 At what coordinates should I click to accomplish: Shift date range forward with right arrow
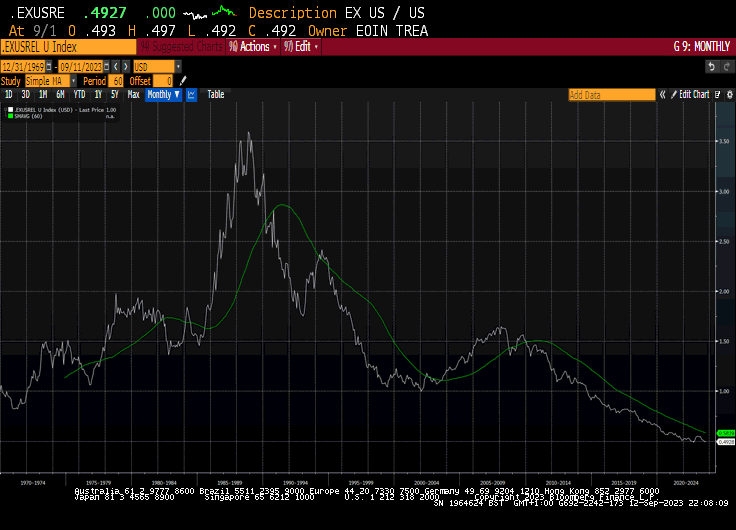click(126, 67)
